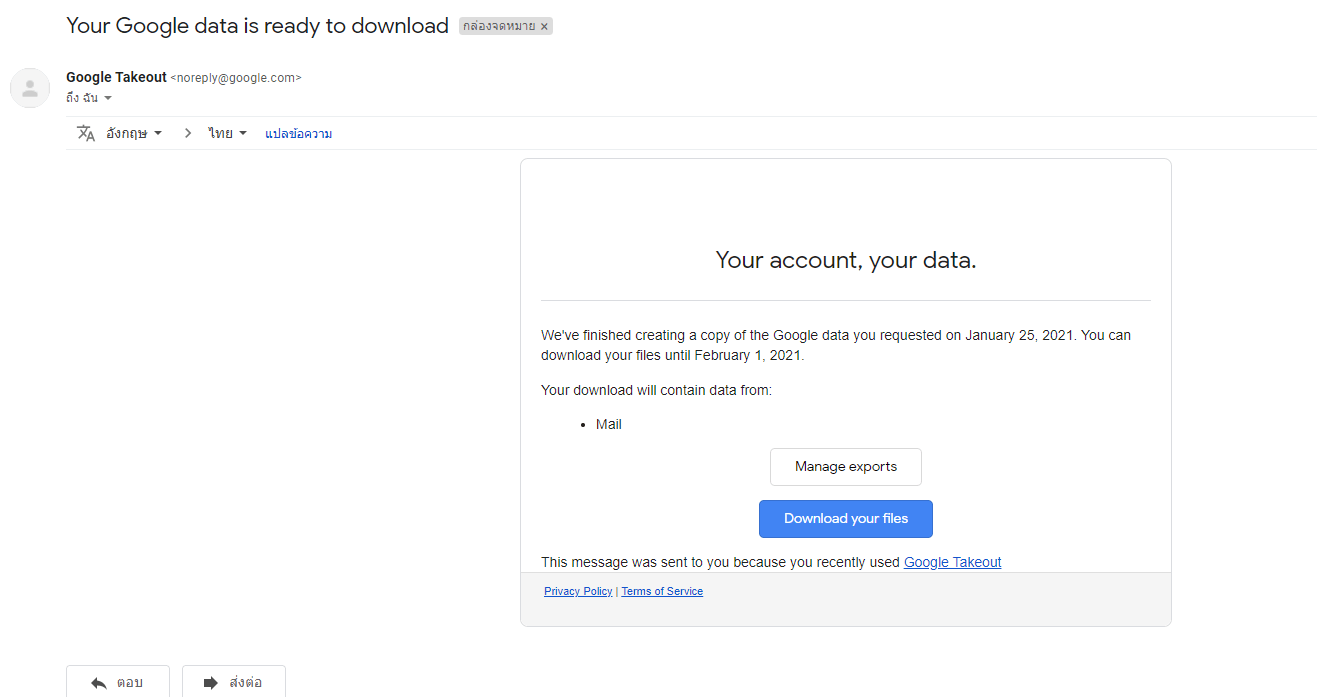The width and height of the screenshot is (1317, 697).
Task: Click the noreply@google.com sender address
Action: click(x=236, y=77)
